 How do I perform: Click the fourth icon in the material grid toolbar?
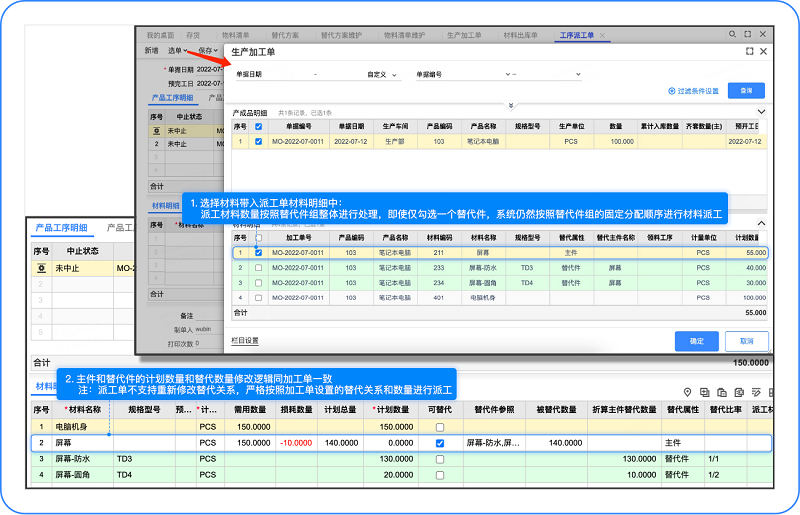[x=739, y=392]
